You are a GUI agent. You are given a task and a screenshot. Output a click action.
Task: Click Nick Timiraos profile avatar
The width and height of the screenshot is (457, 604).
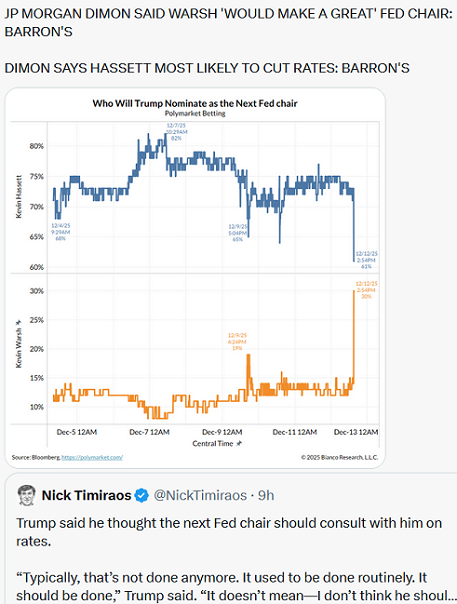(x=26, y=495)
